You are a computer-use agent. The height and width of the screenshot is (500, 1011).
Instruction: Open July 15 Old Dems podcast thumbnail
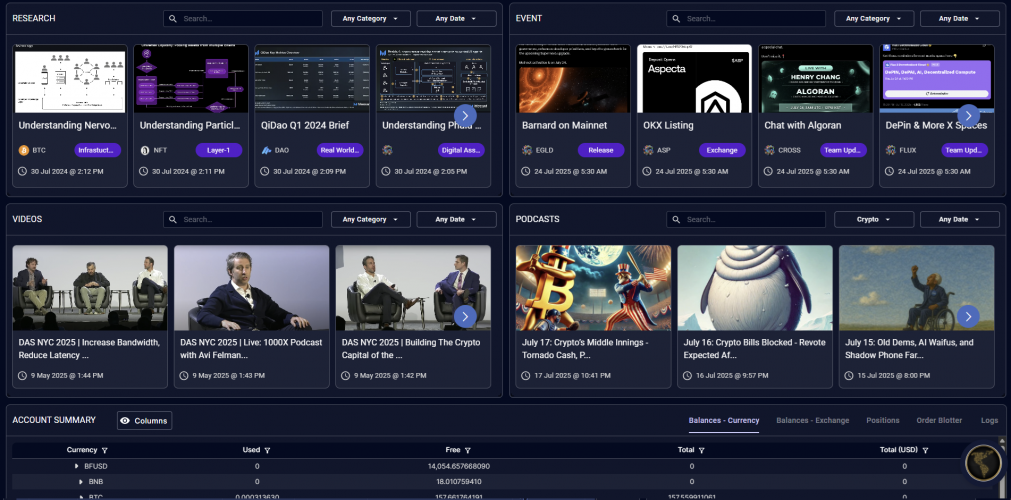coord(916,288)
